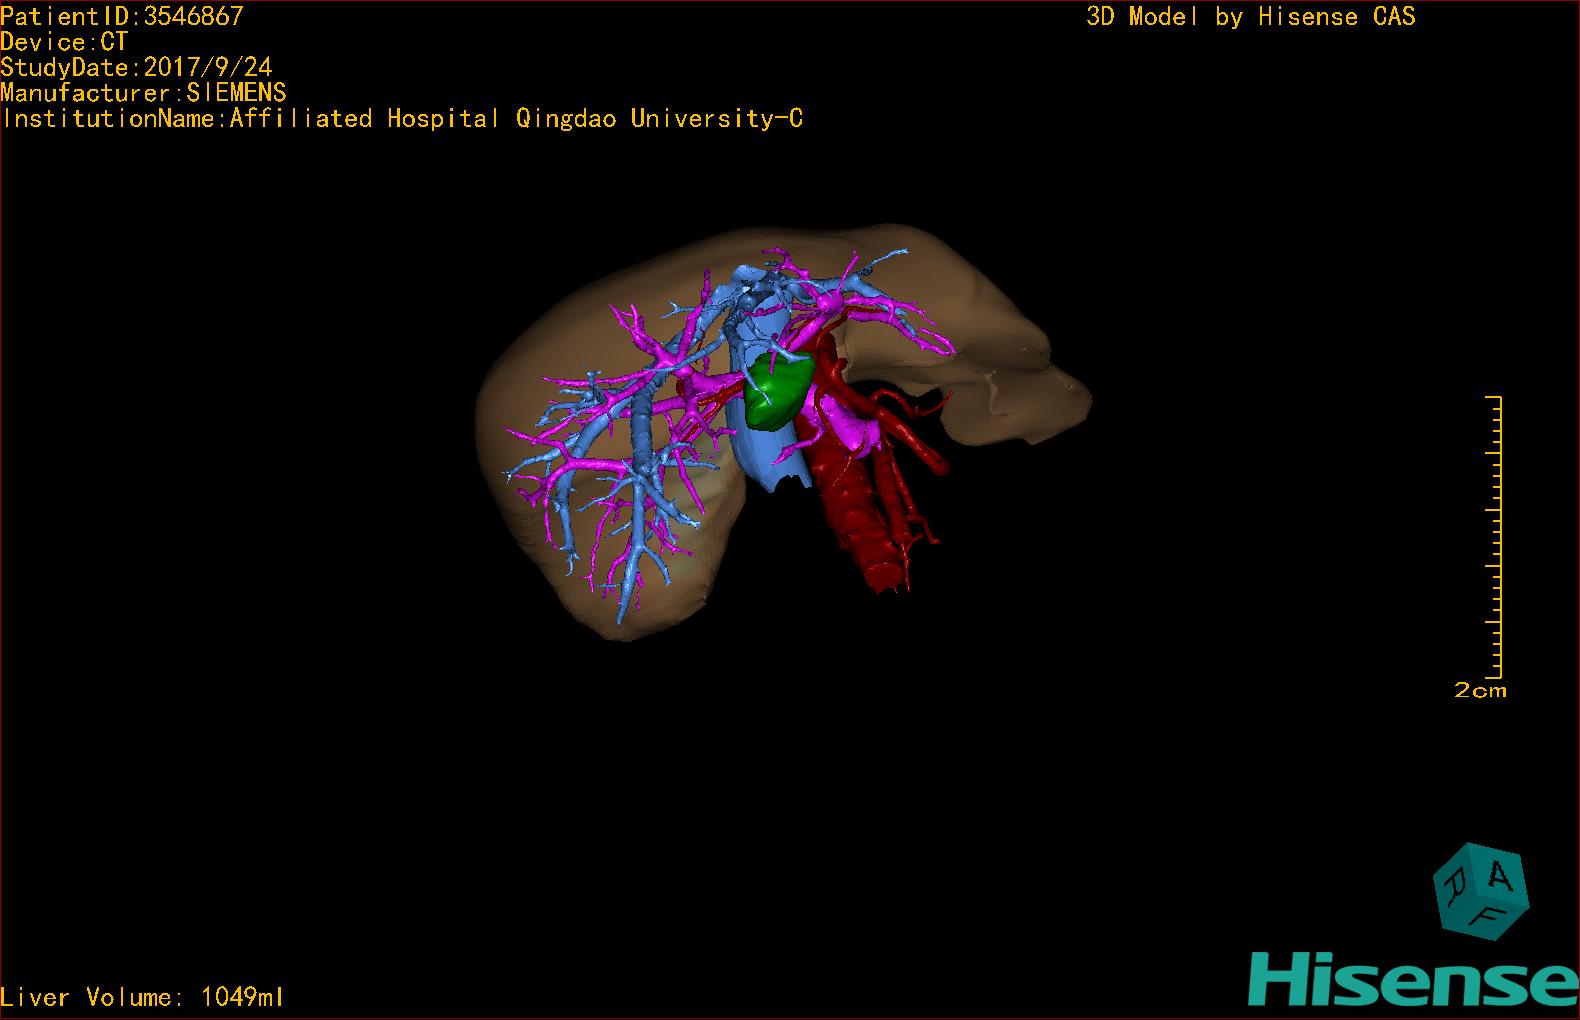
Task: Click the 2cm scale ruler
Action: coord(1495,537)
